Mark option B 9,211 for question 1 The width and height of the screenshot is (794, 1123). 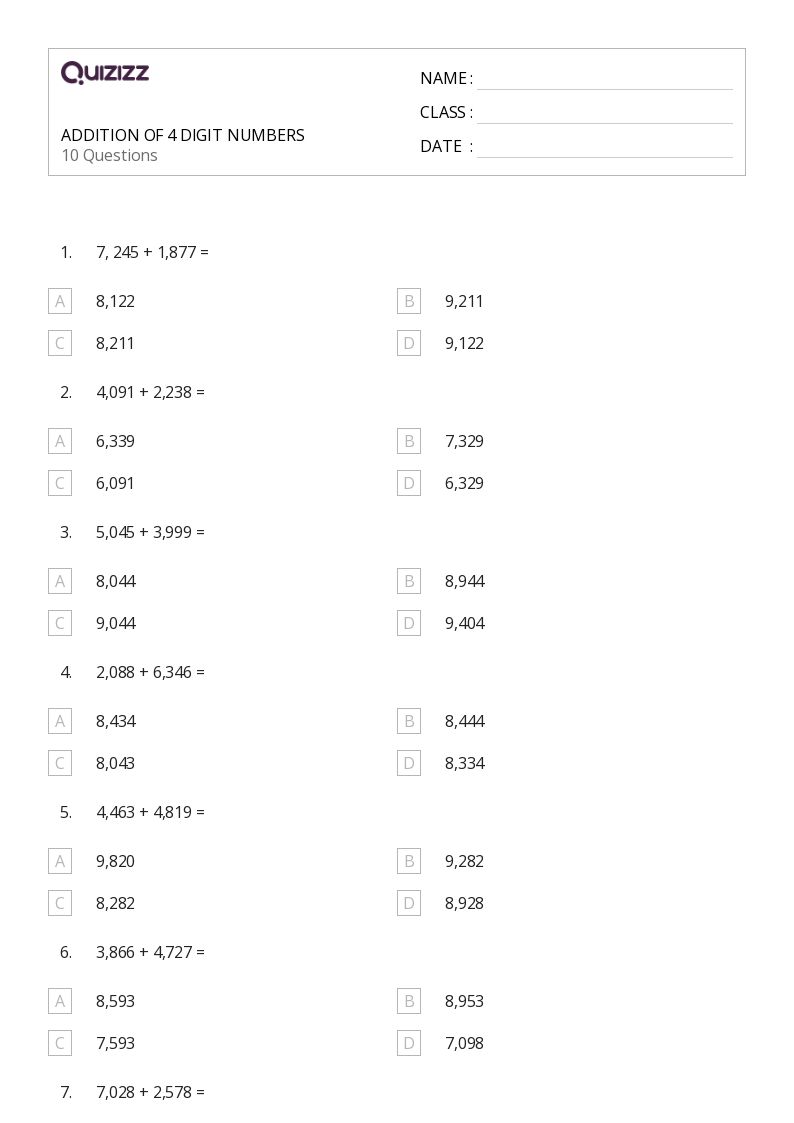(409, 302)
